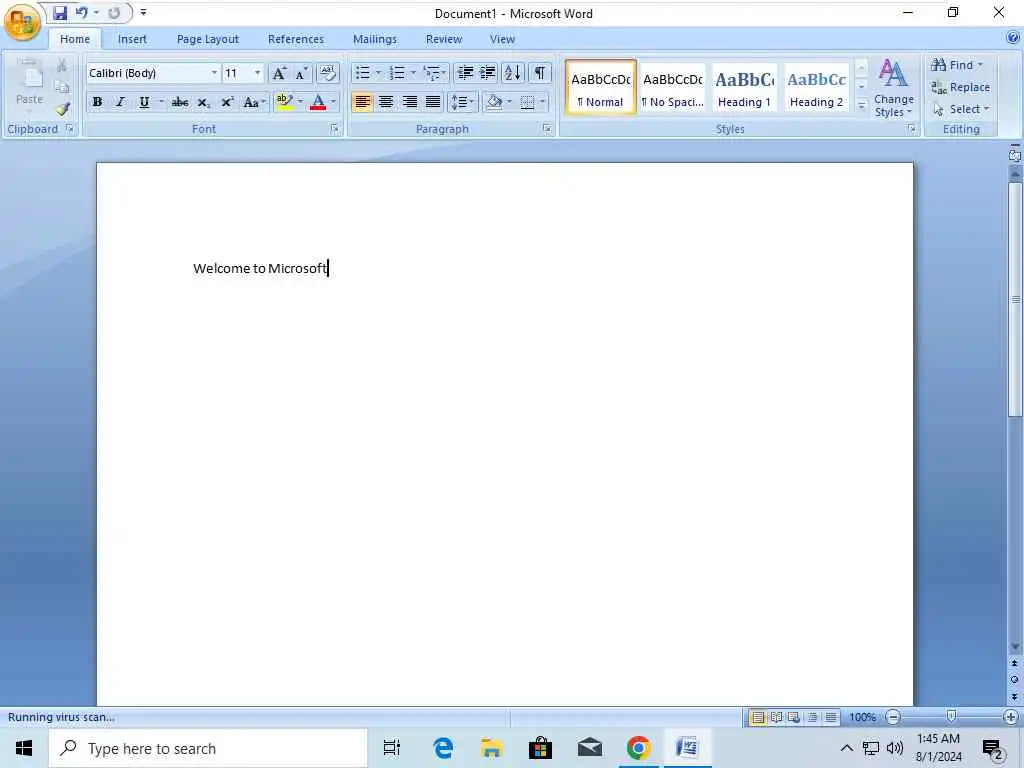1024x768 pixels.
Task: Apply the No Spacing style
Action: click(x=673, y=88)
